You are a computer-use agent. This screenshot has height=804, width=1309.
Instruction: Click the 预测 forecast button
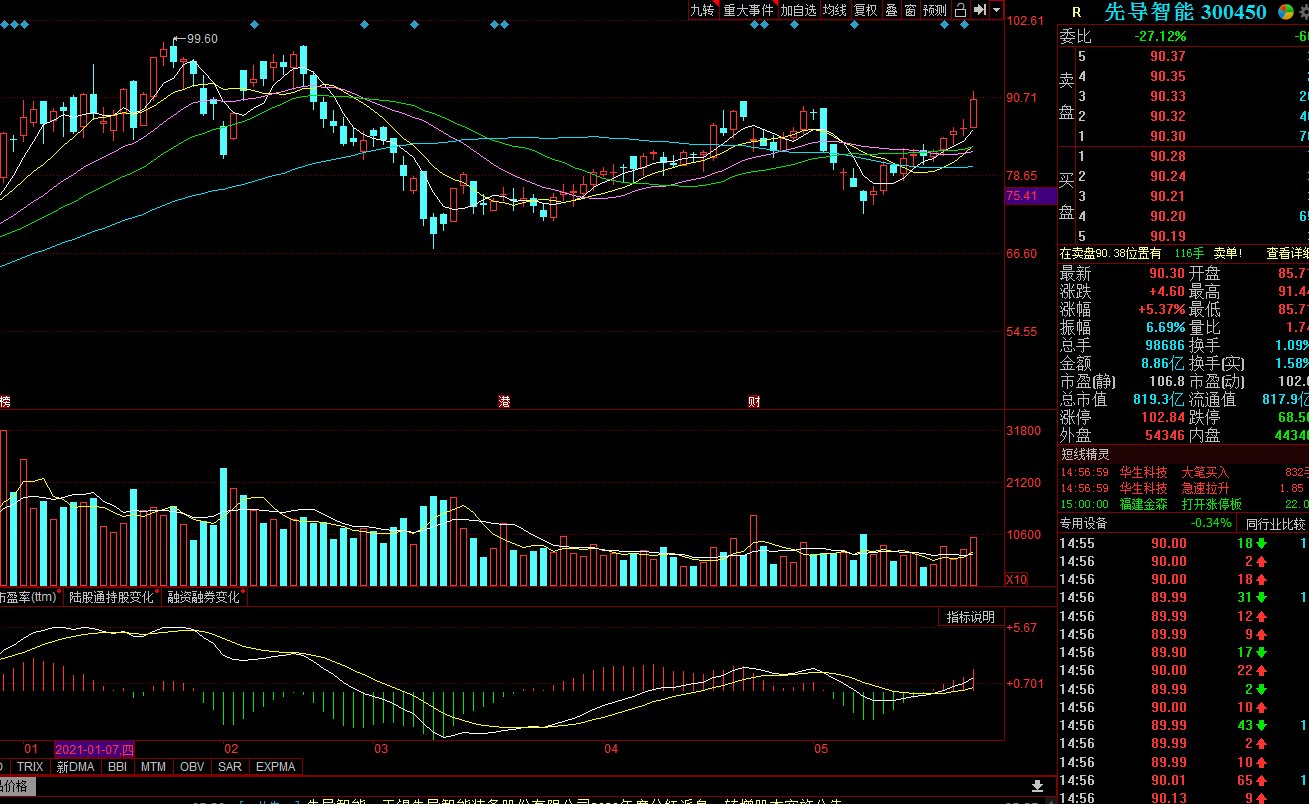934,10
